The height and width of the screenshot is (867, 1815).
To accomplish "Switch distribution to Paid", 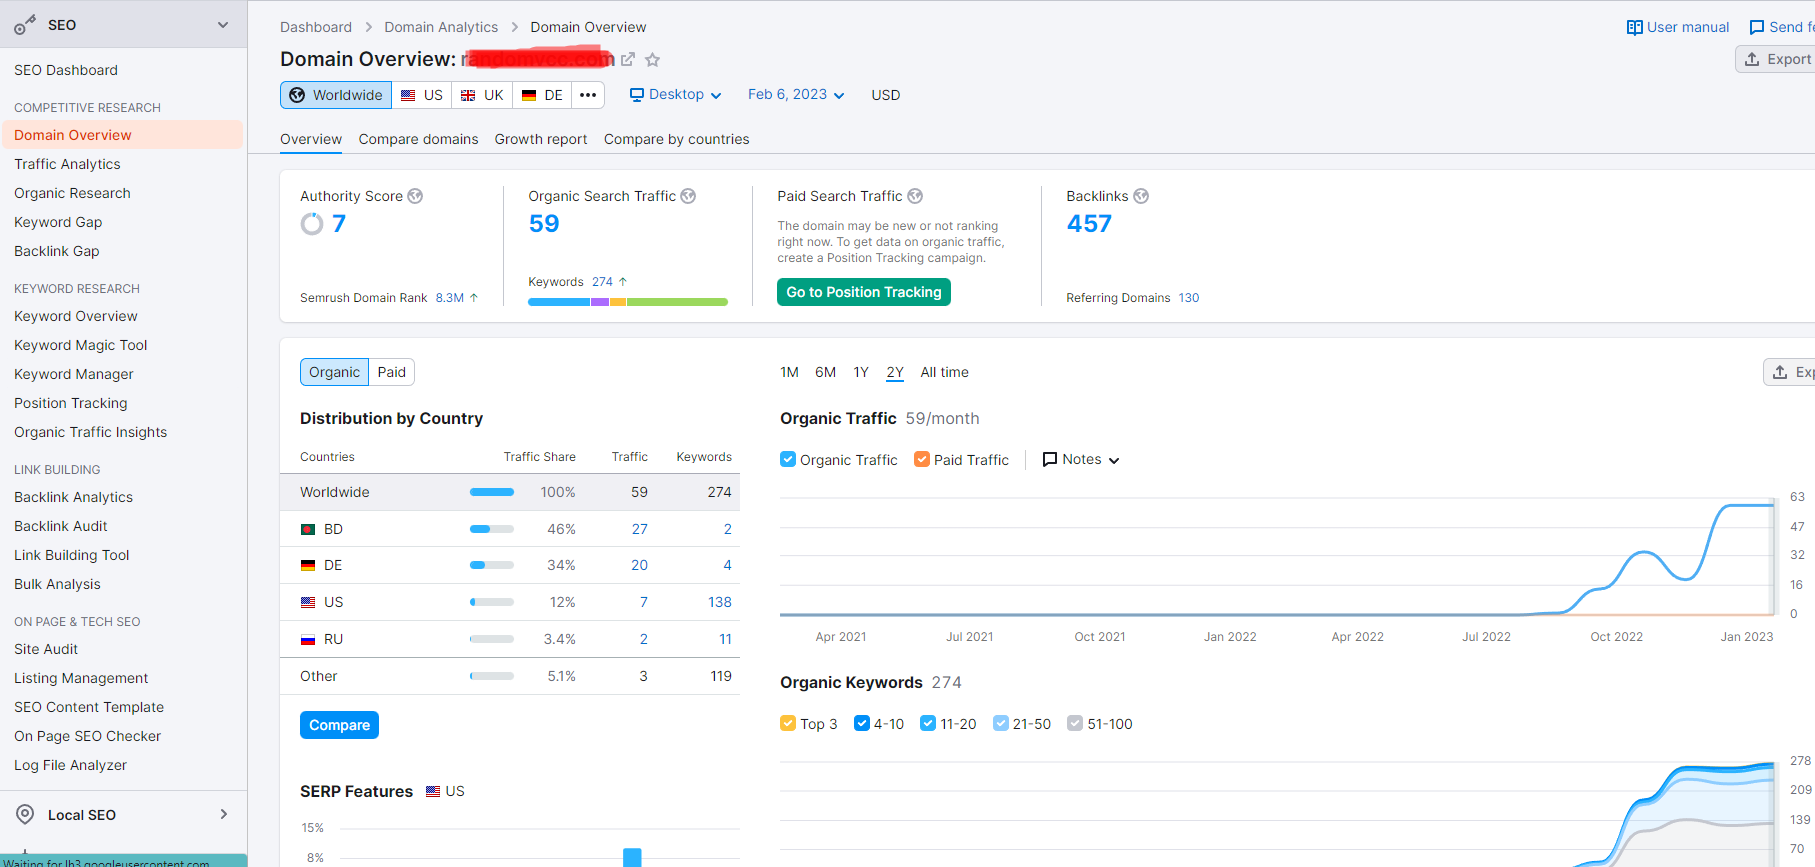I will 392,372.
